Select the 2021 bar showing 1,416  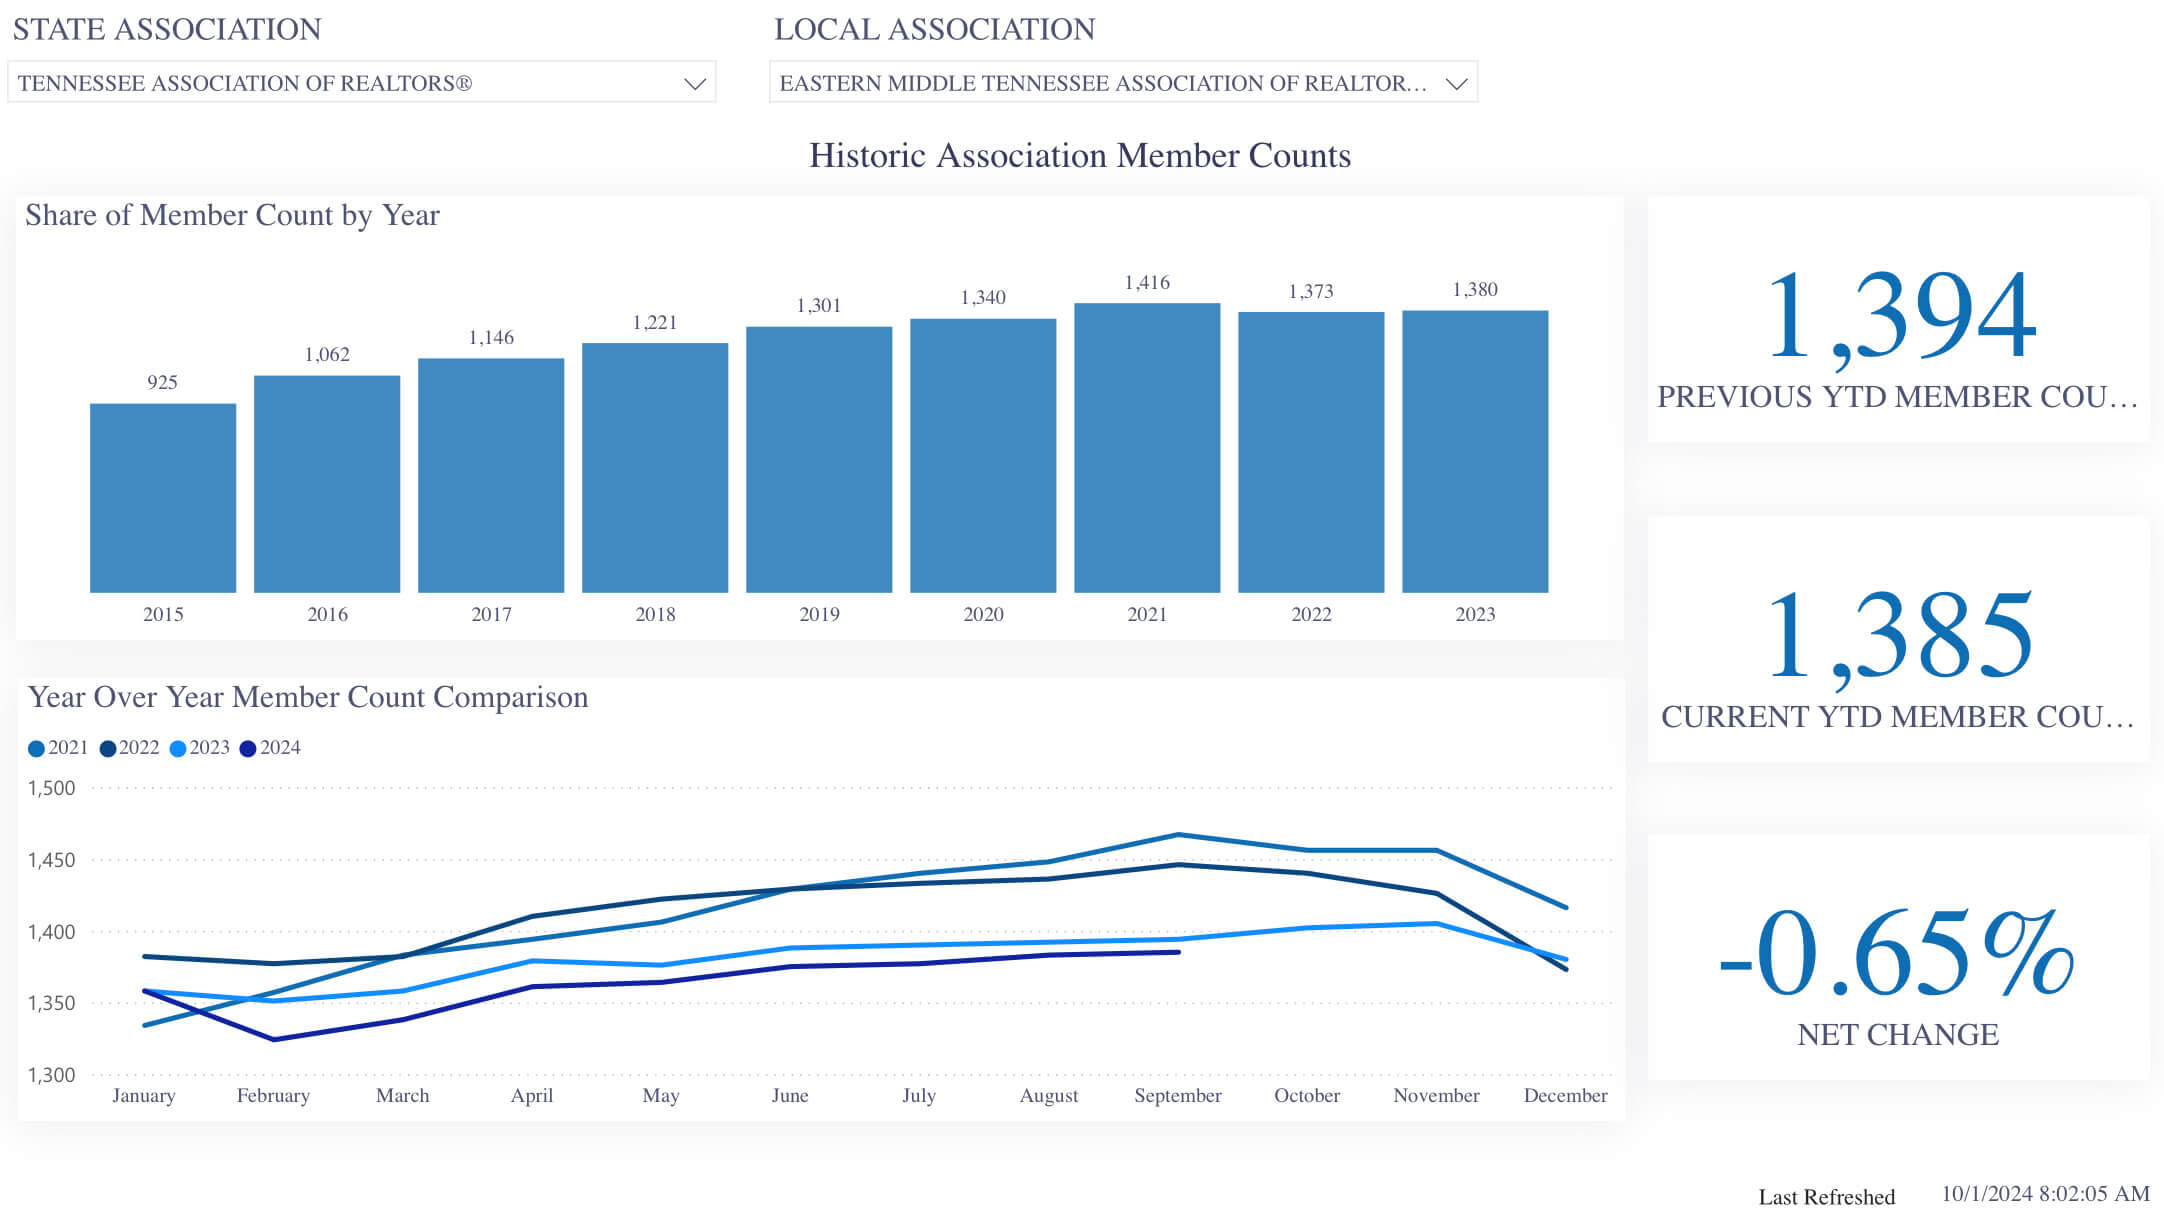coord(1147,448)
